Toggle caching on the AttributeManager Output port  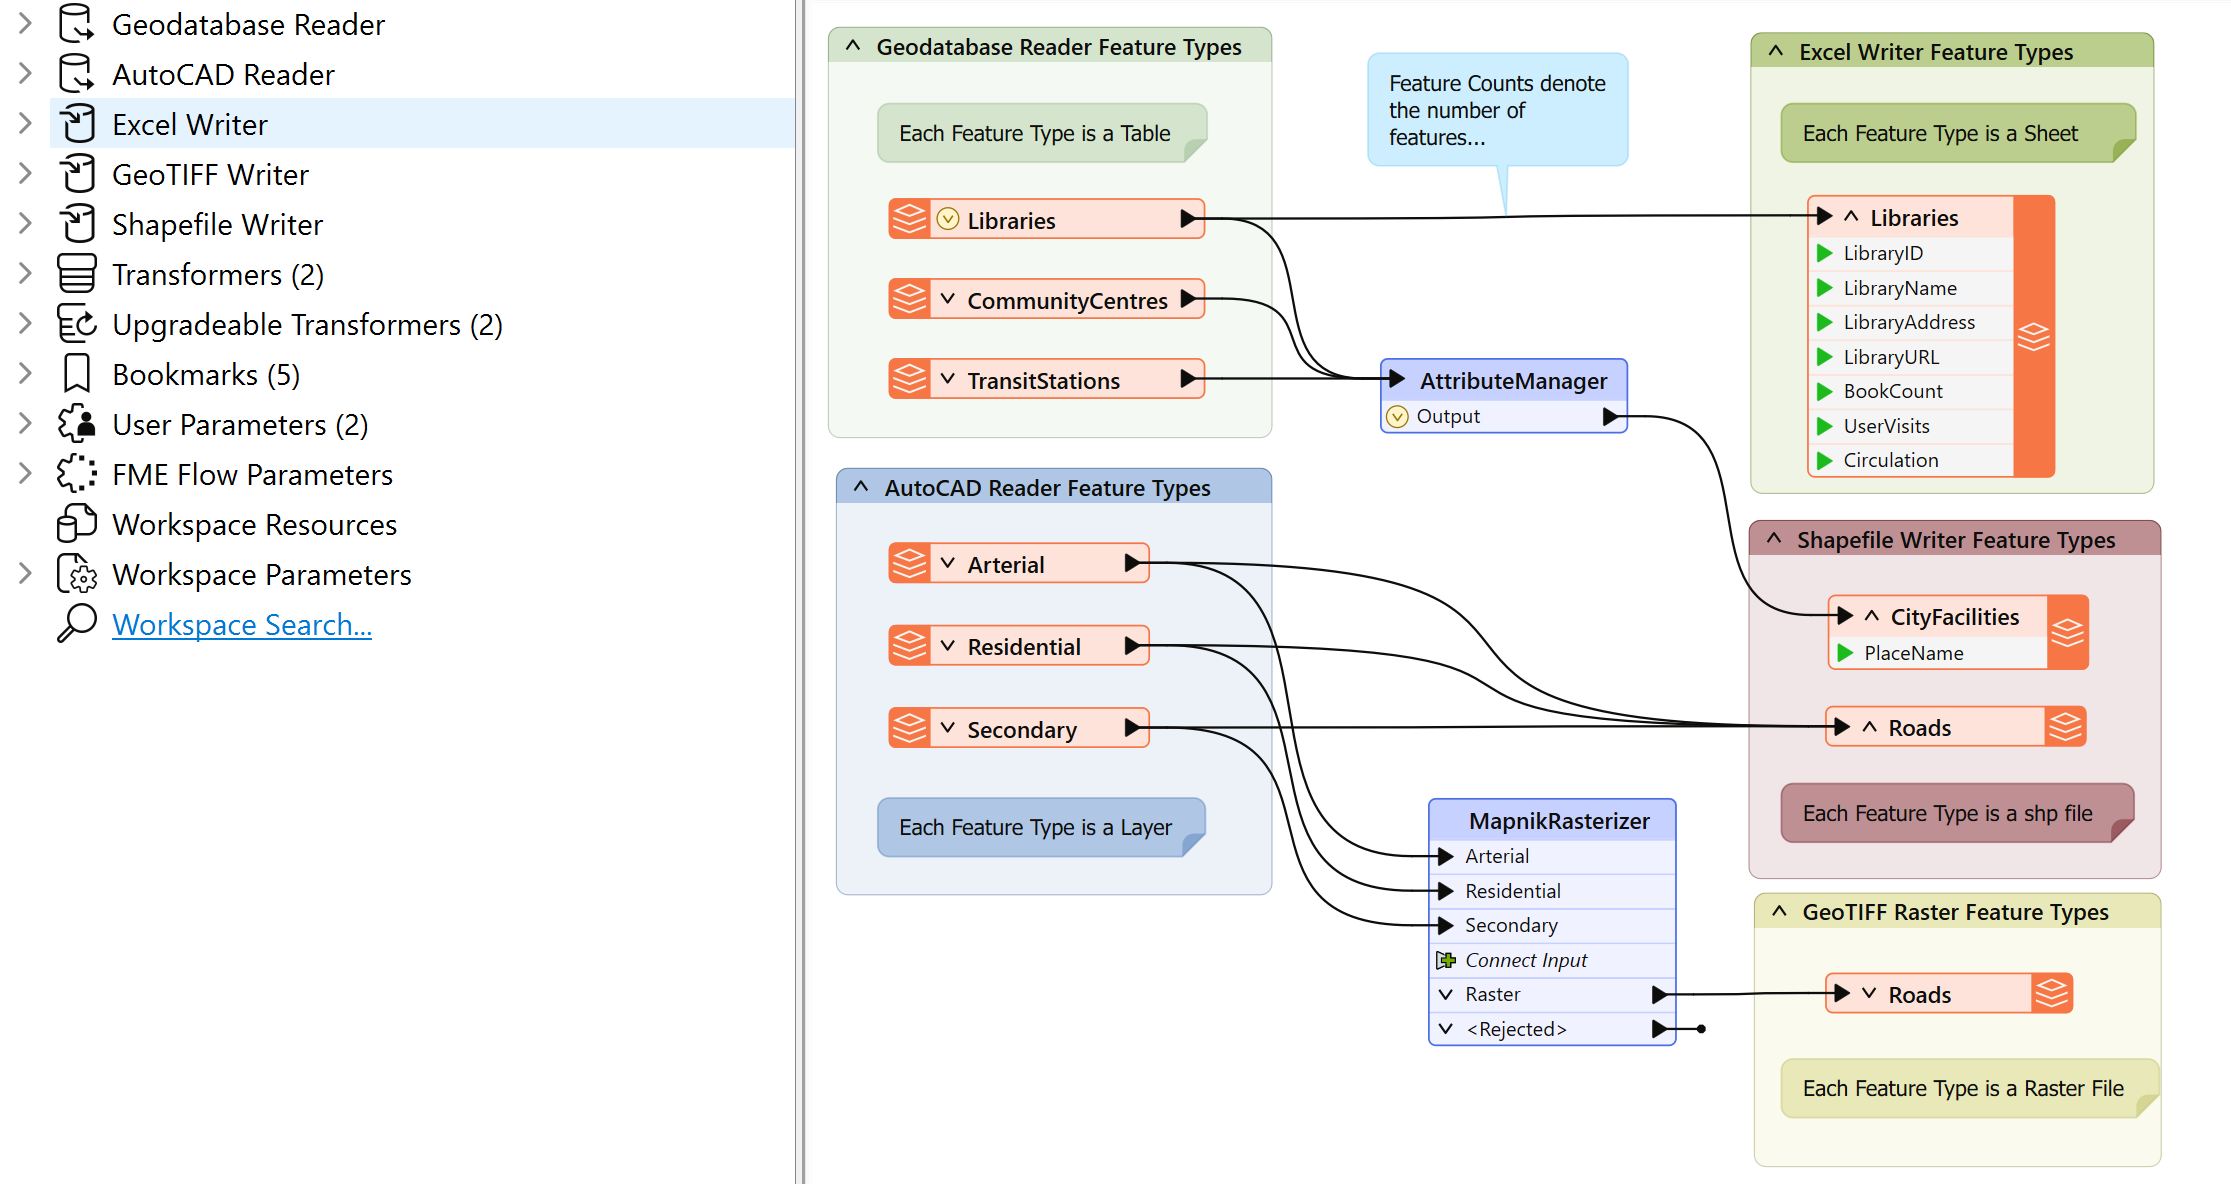coord(1397,417)
